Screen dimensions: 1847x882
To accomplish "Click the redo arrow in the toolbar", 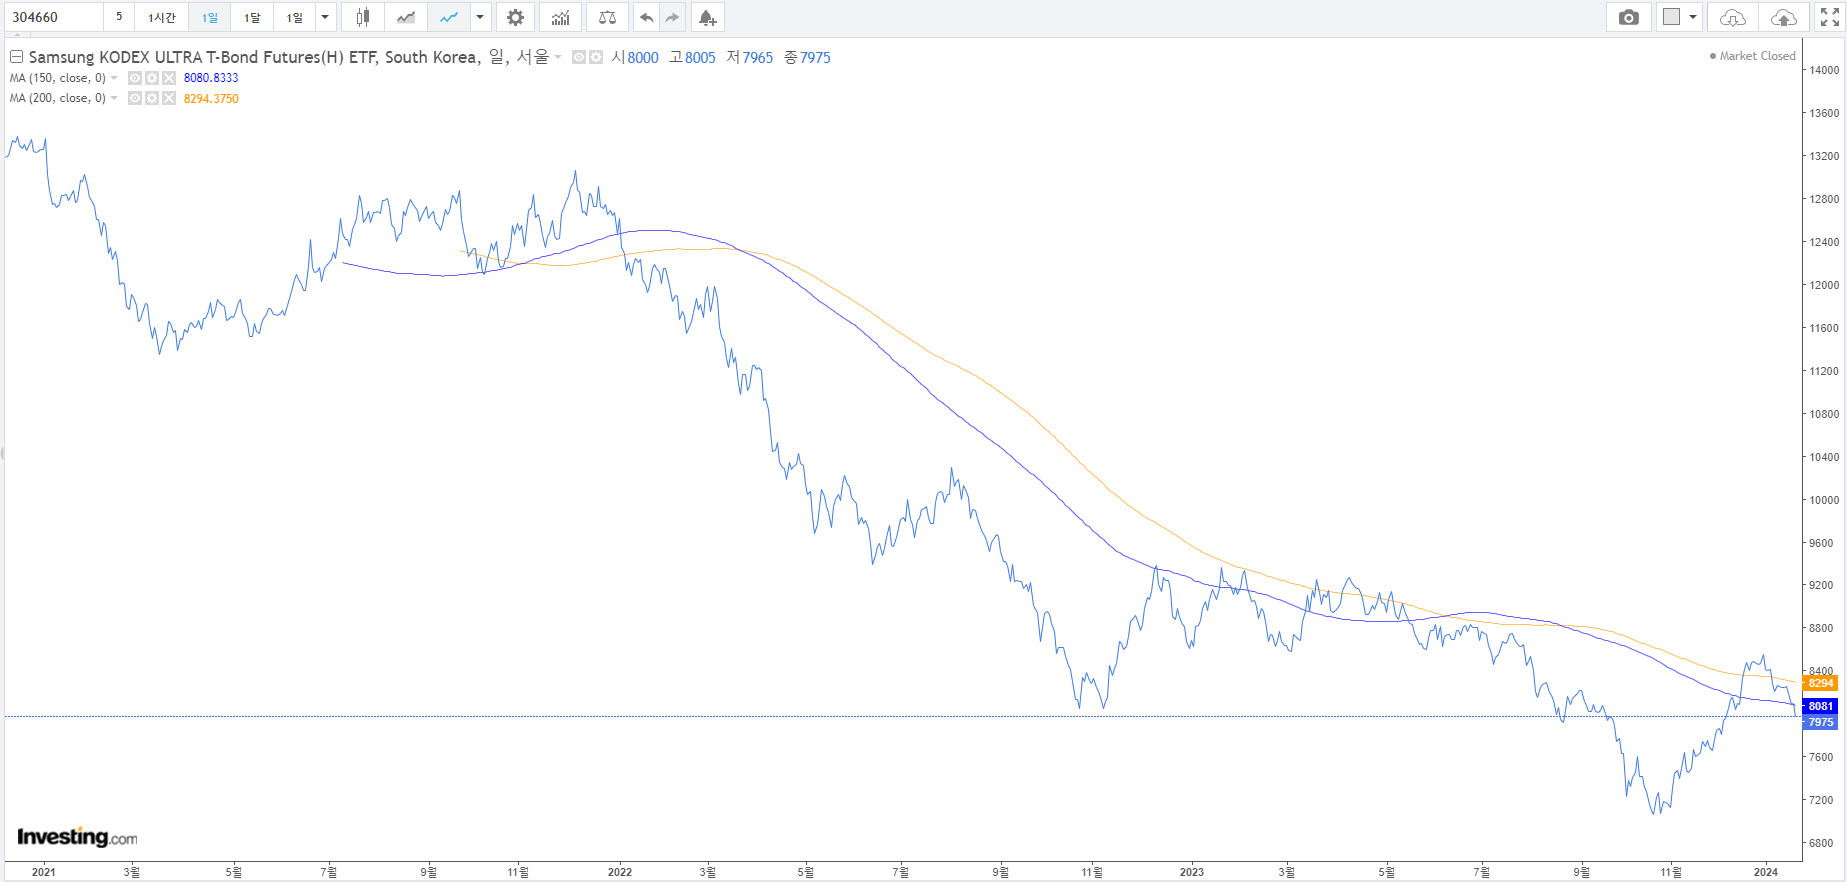I will tap(672, 17).
